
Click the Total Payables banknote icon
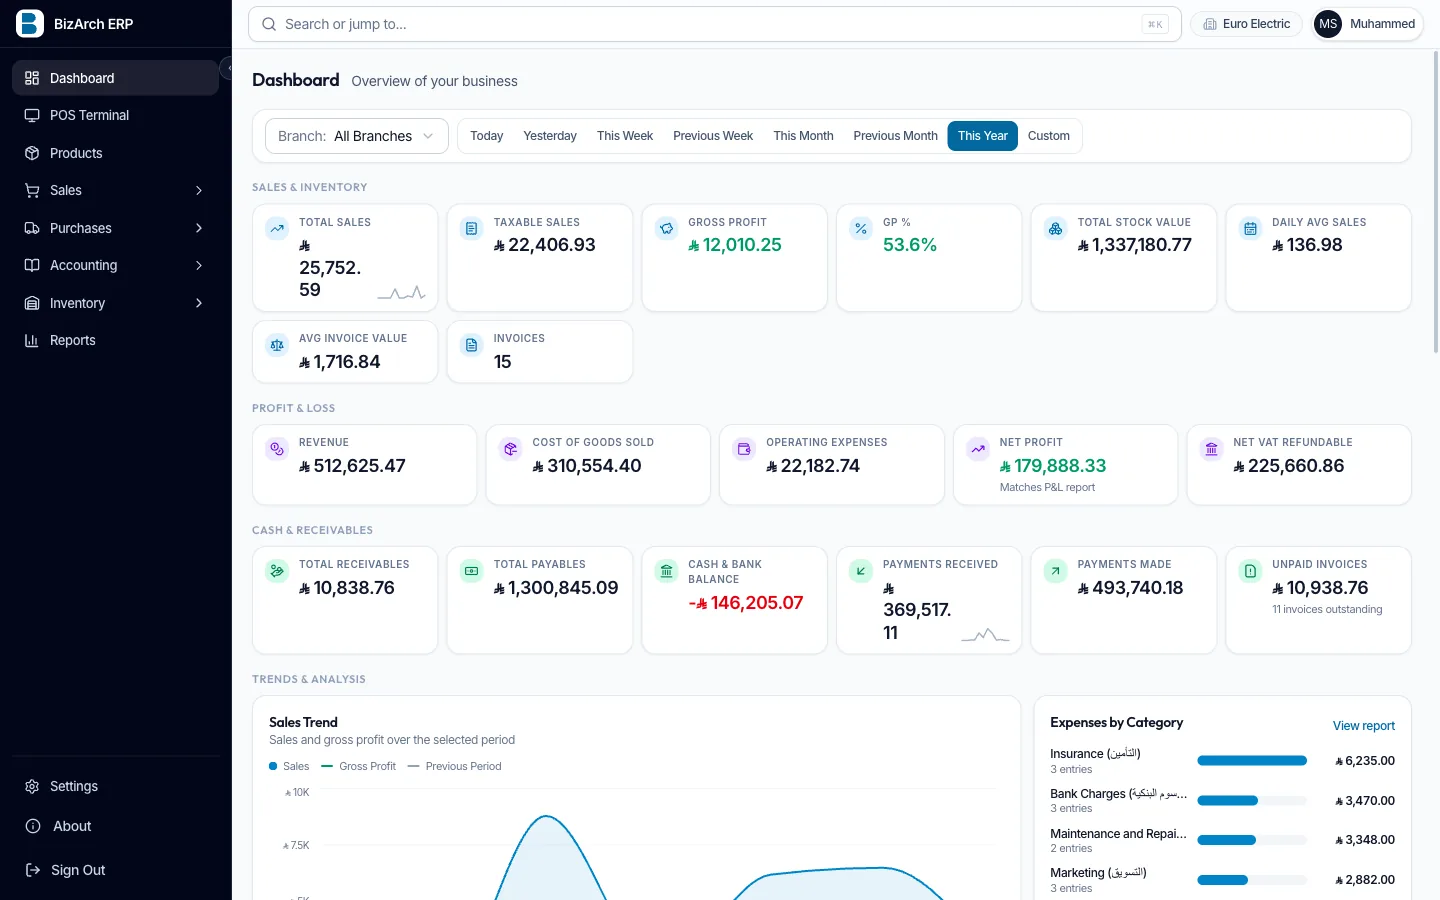click(471, 571)
